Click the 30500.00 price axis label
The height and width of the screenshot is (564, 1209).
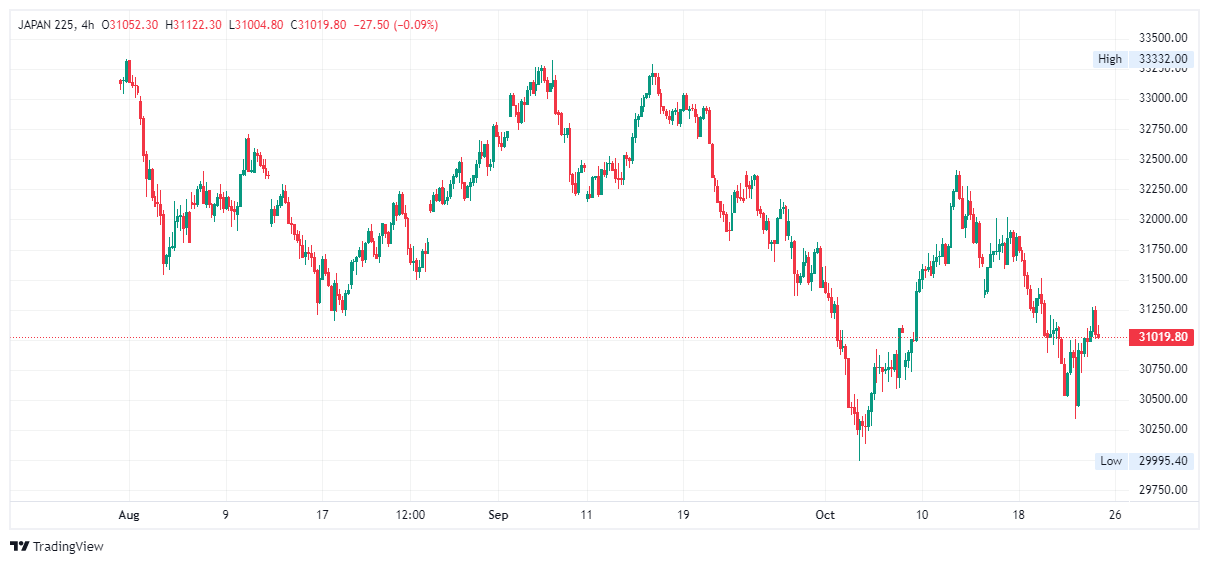pyautogui.click(x=1163, y=399)
